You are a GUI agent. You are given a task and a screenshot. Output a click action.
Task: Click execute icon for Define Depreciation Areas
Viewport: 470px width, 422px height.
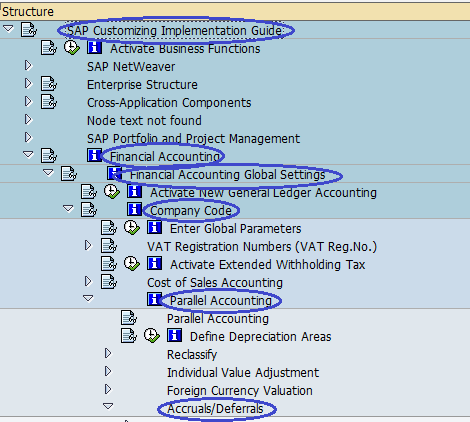coord(152,336)
